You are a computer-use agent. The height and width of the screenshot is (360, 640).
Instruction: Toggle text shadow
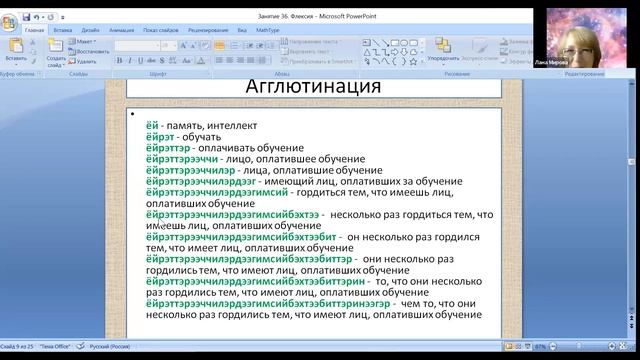click(162, 60)
